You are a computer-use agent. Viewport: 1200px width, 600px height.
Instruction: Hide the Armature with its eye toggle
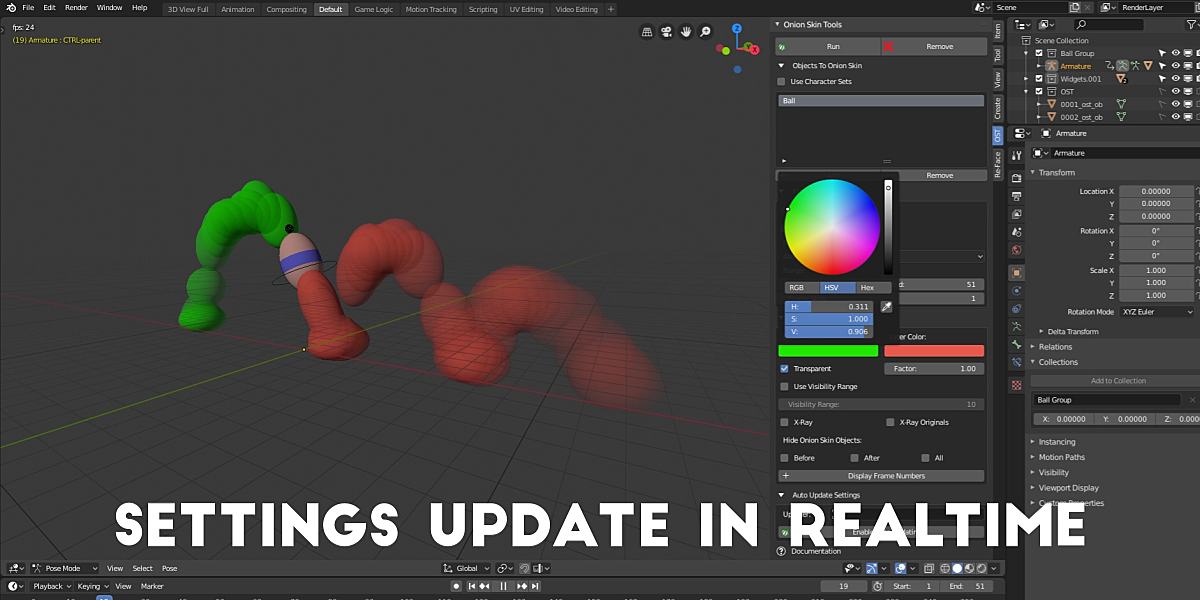1176,64
